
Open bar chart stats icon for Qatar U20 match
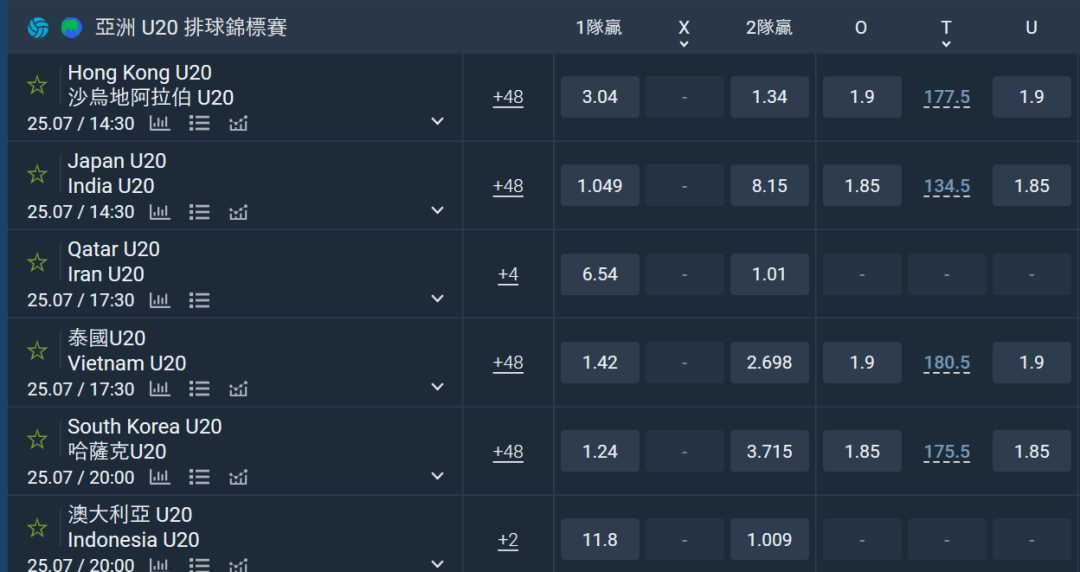pyautogui.click(x=160, y=300)
